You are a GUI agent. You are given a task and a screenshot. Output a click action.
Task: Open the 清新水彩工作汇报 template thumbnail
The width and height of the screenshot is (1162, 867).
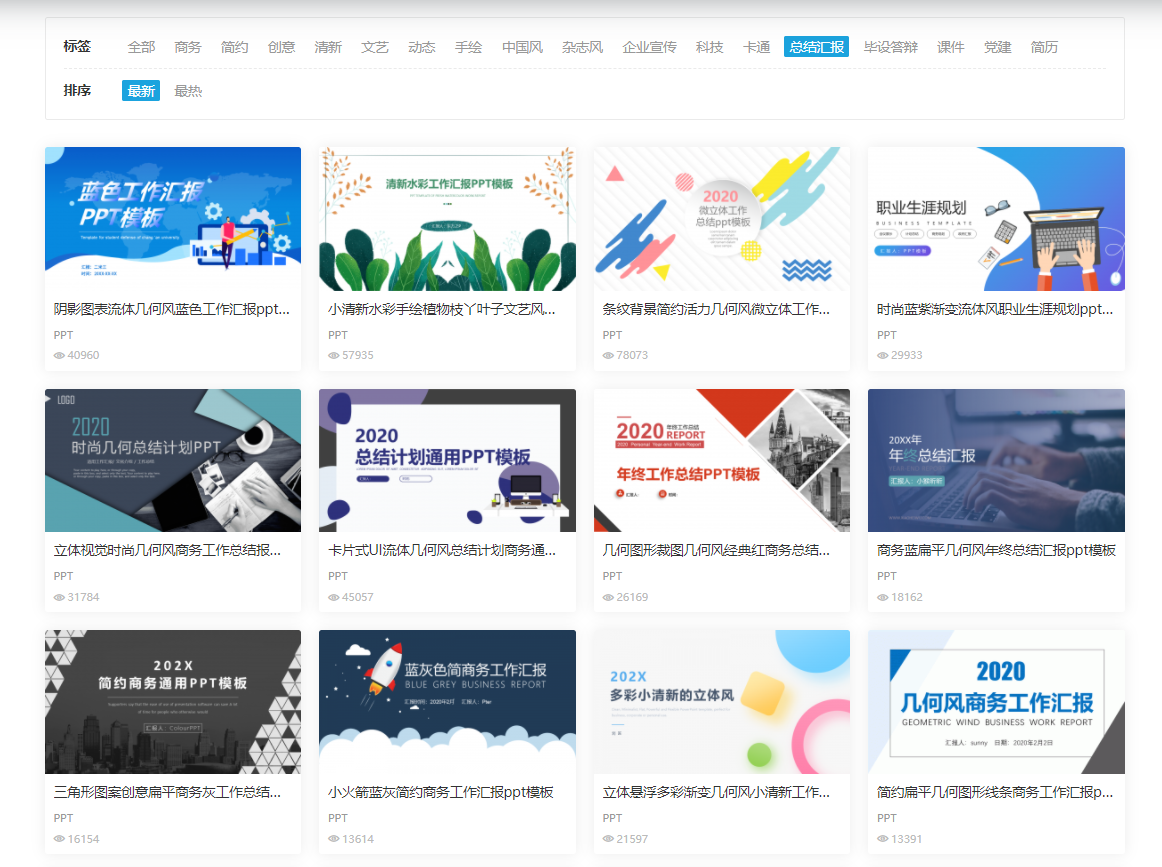click(447, 219)
